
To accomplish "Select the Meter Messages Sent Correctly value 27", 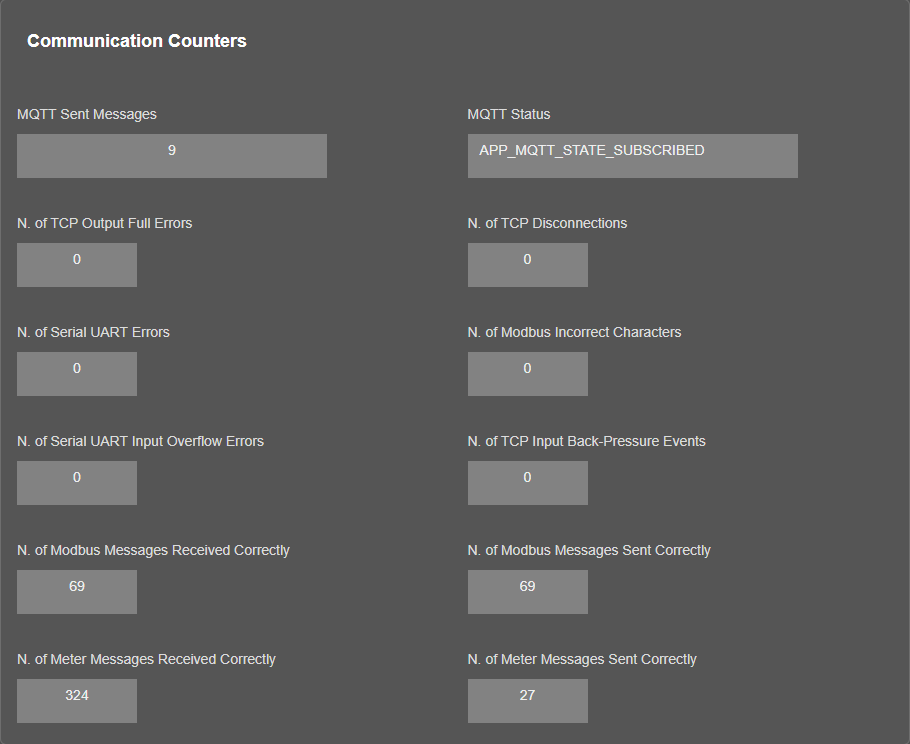I will click(x=528, y=701).
